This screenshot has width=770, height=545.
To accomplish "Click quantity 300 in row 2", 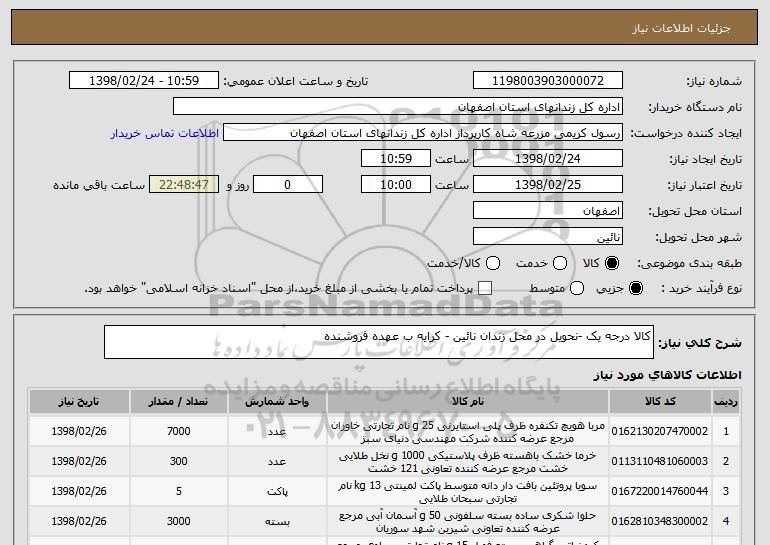I will pos(178,462).
